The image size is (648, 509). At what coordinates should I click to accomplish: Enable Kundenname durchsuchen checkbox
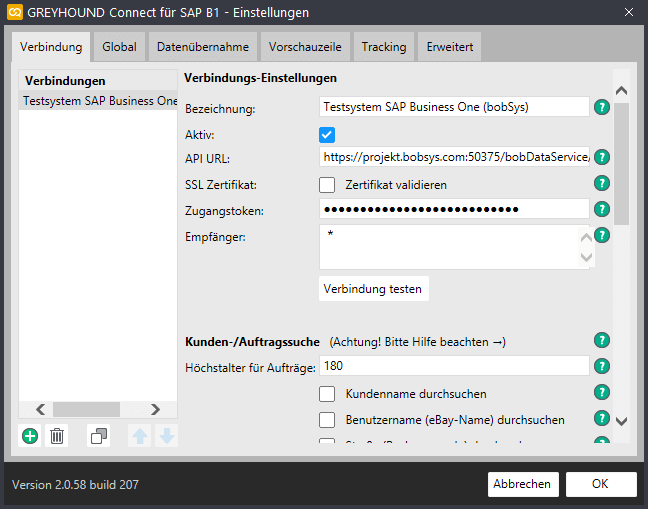point(327,394)
